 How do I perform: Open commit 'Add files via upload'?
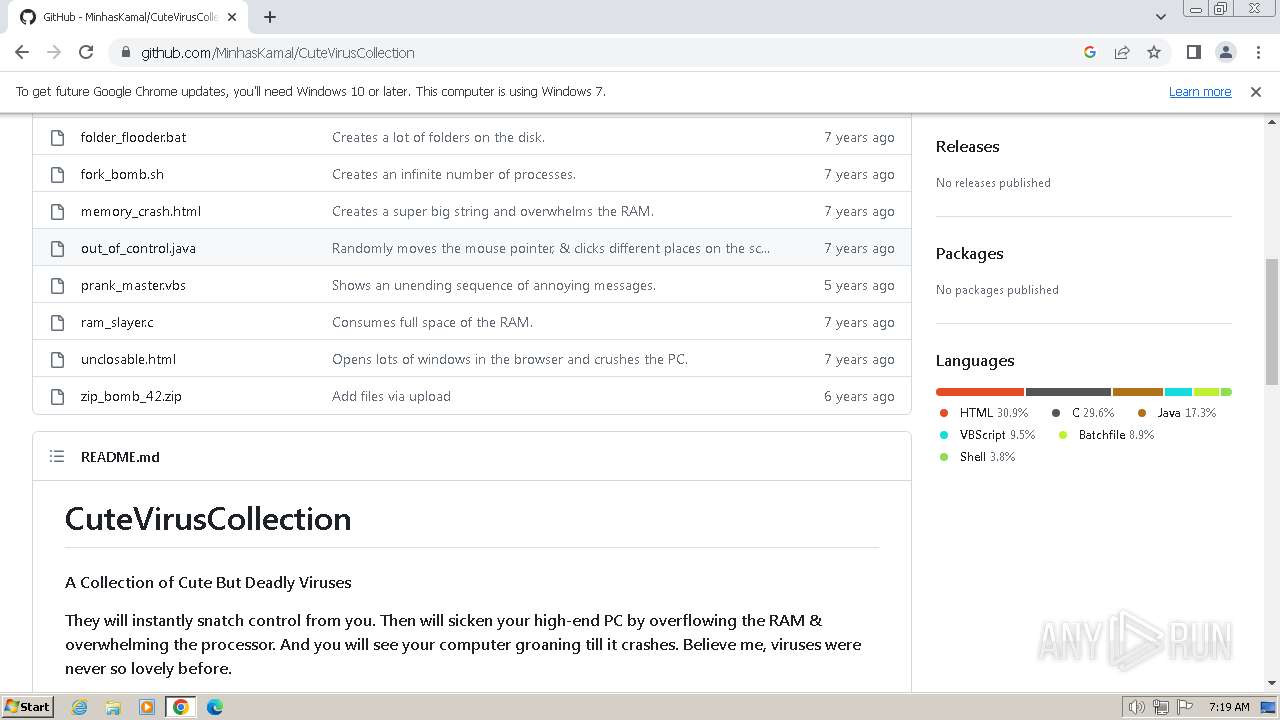coord(391,396)
